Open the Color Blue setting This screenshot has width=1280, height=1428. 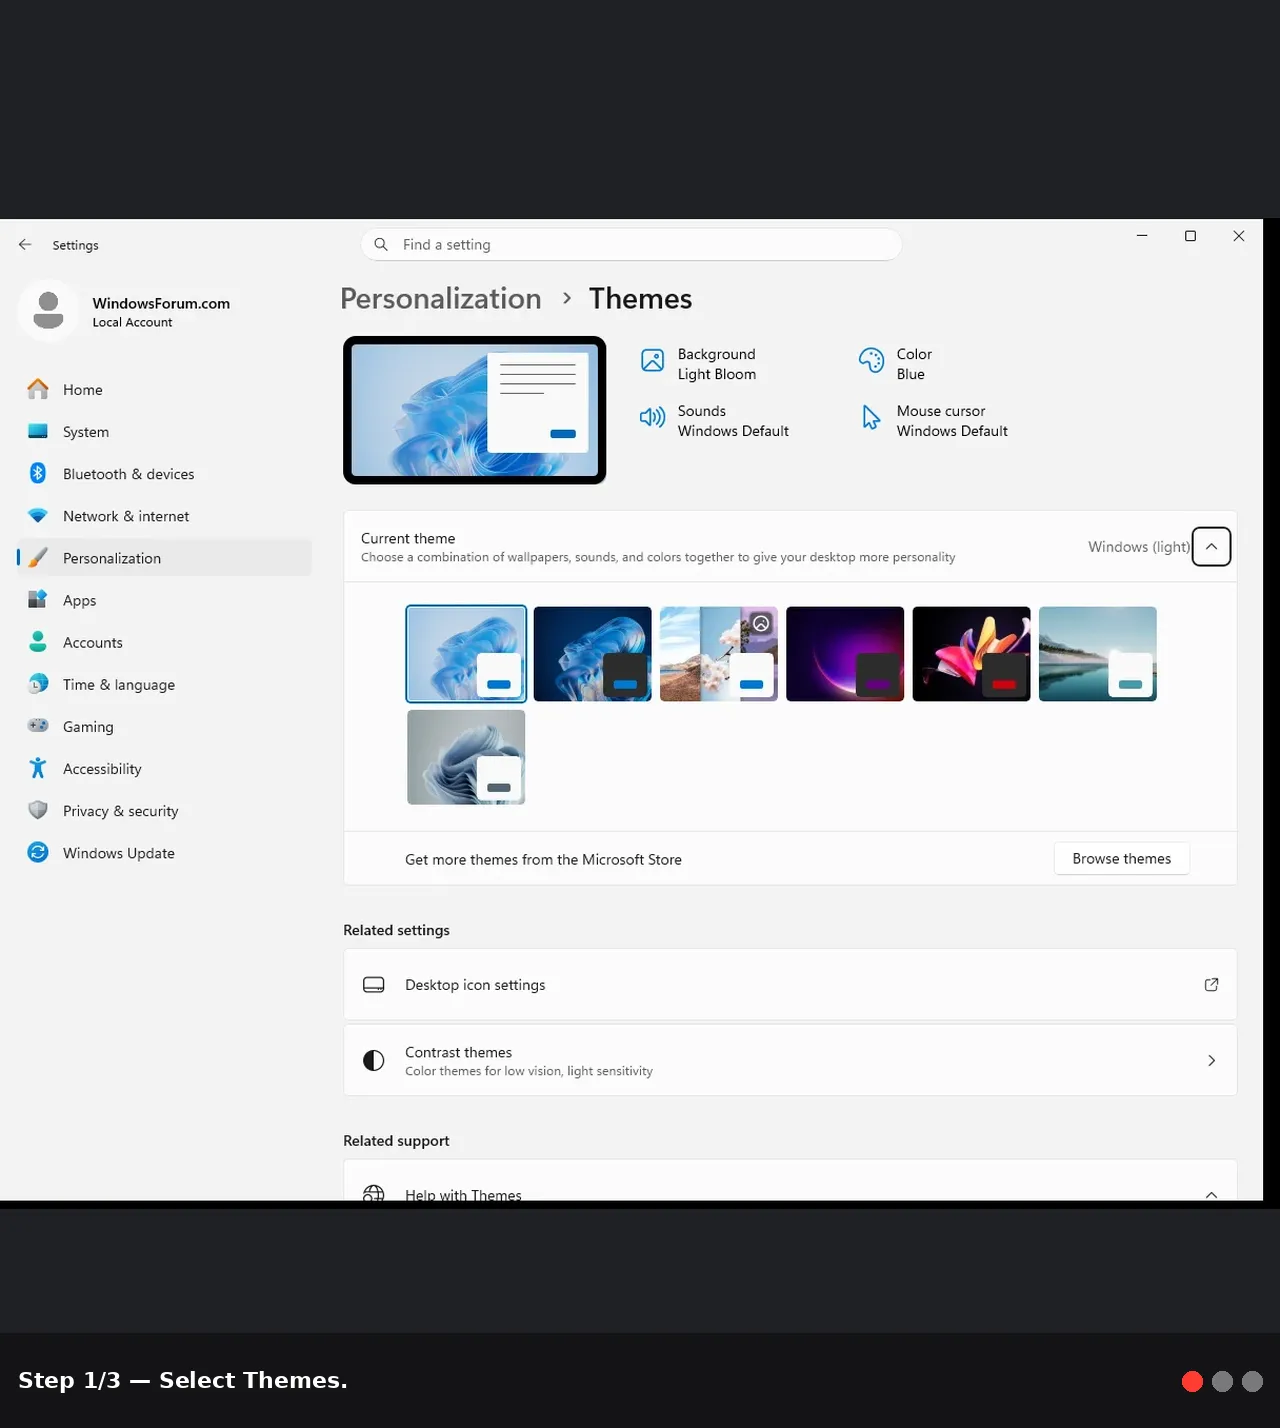point(896,364)
